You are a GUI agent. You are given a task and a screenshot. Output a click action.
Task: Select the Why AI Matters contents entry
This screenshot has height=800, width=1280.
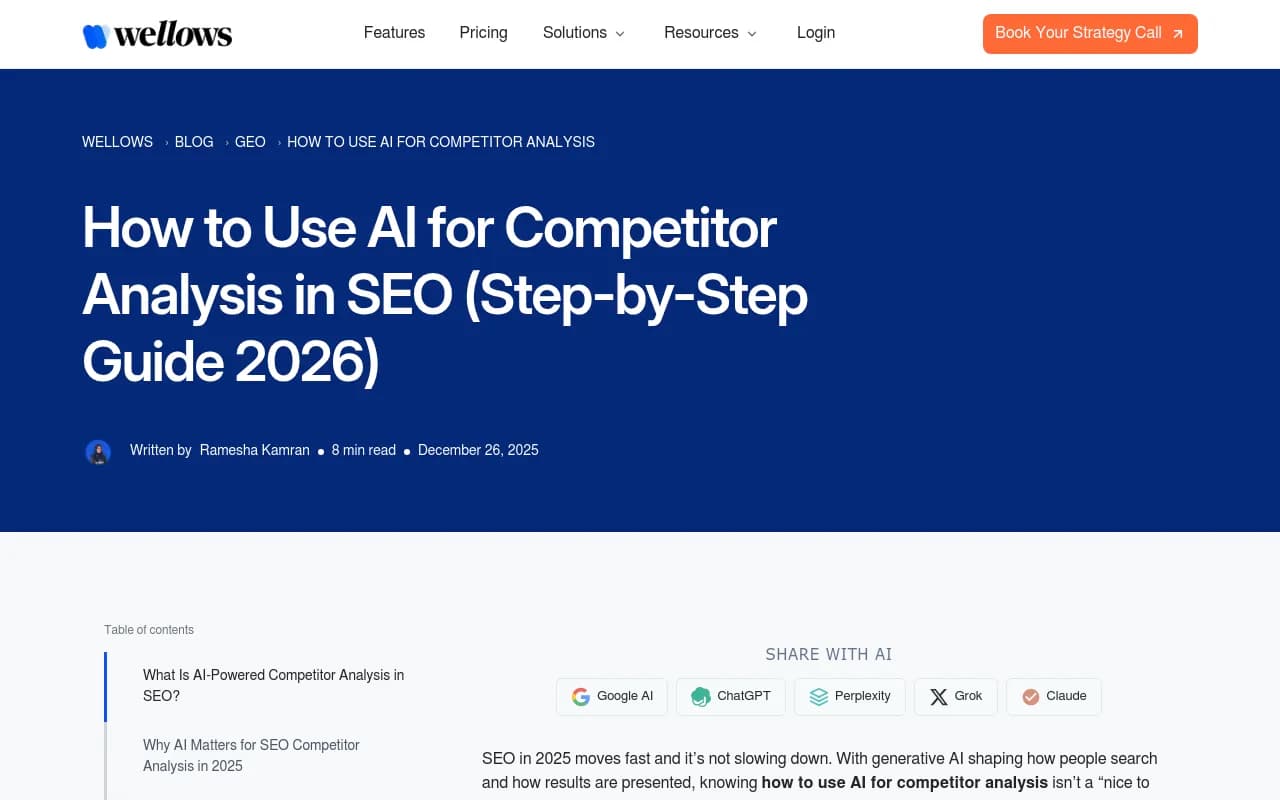[x=251, y=755]
